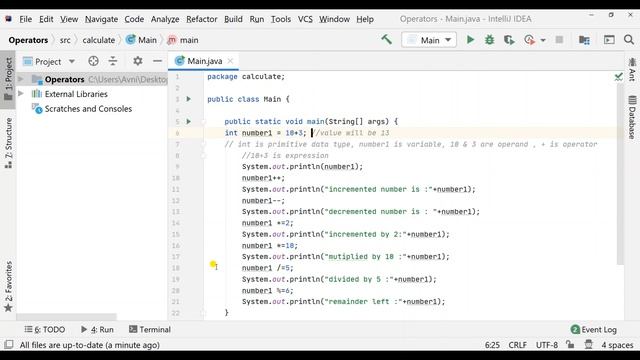
Task: Click main method breadcrumb
Action: [x=183, y=40]
